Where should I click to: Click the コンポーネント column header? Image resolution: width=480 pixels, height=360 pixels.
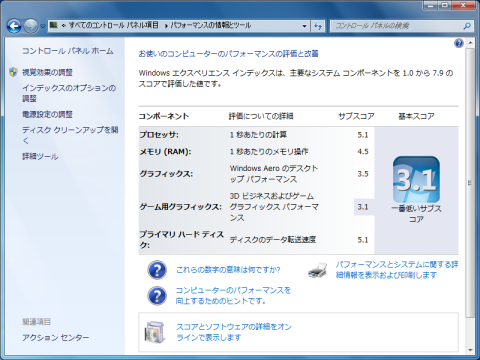click(164, 116)
